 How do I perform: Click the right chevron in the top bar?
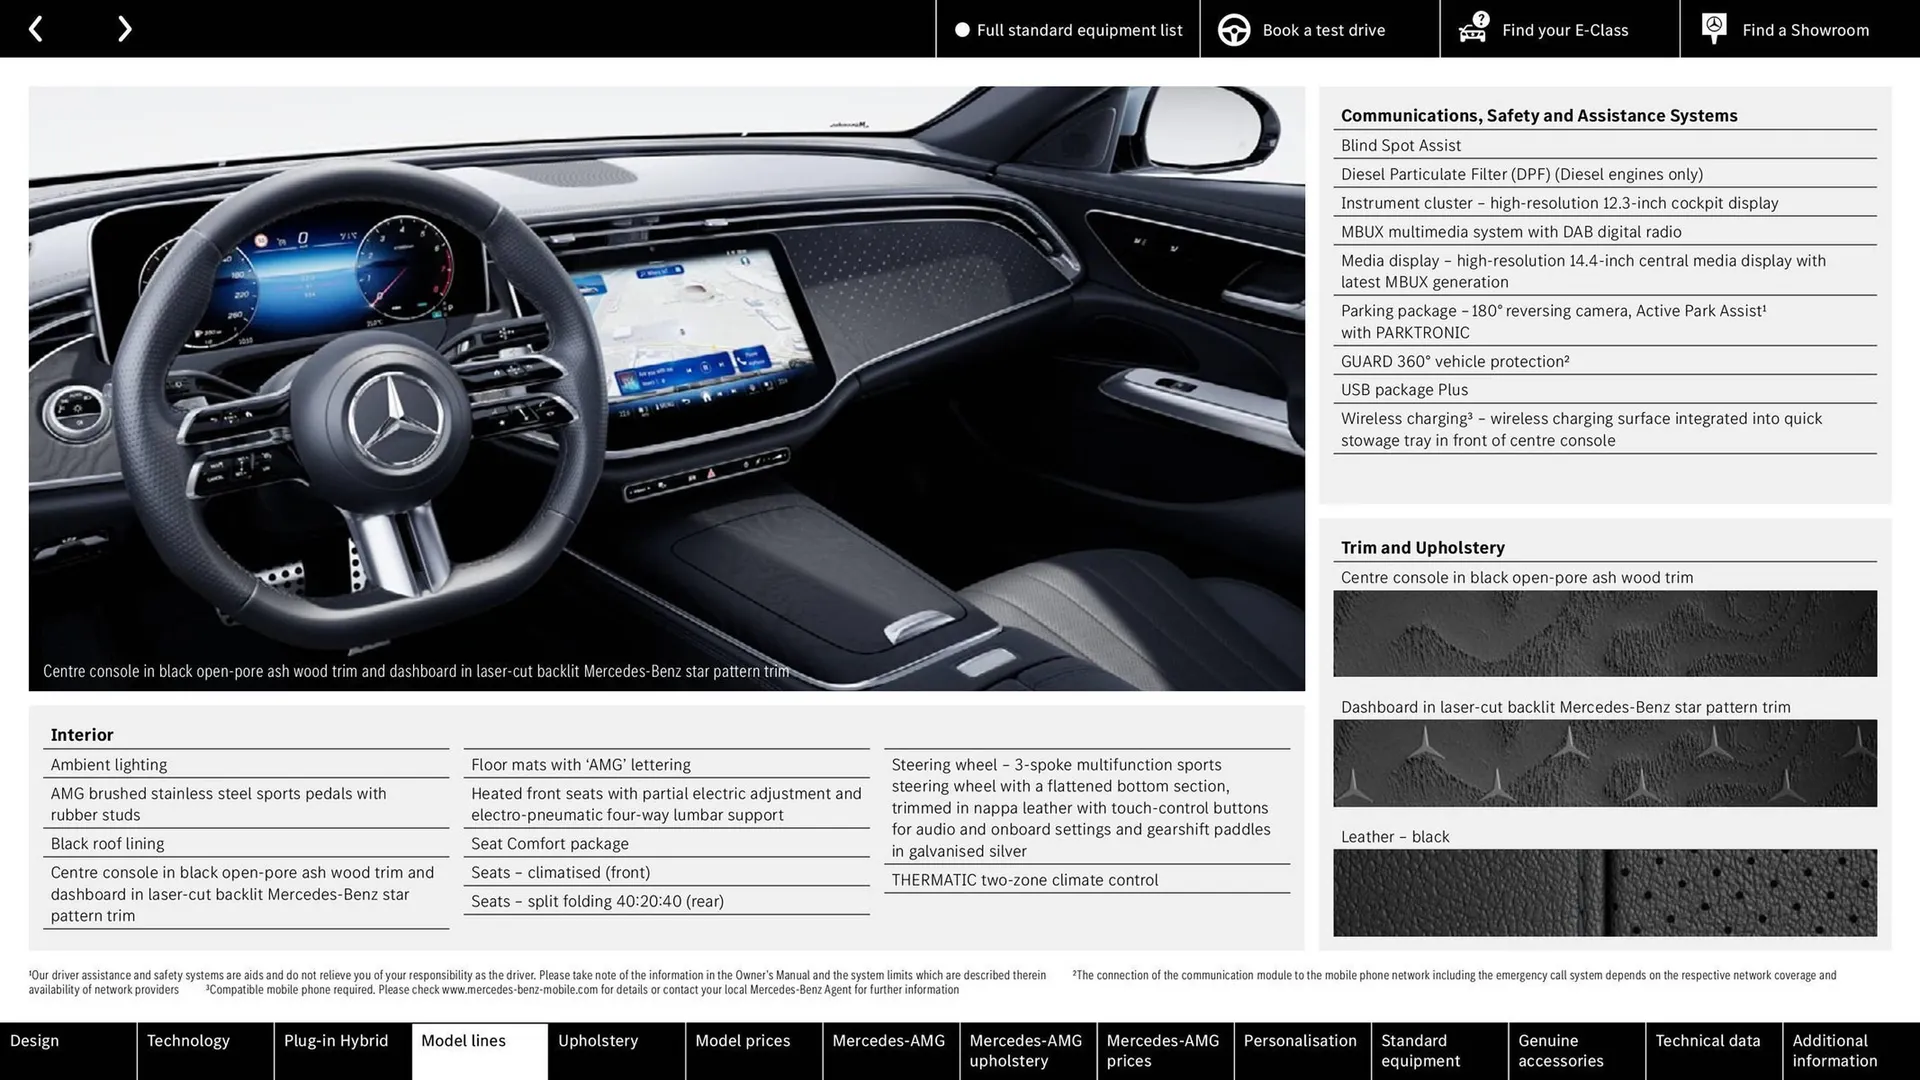point(124,28)
